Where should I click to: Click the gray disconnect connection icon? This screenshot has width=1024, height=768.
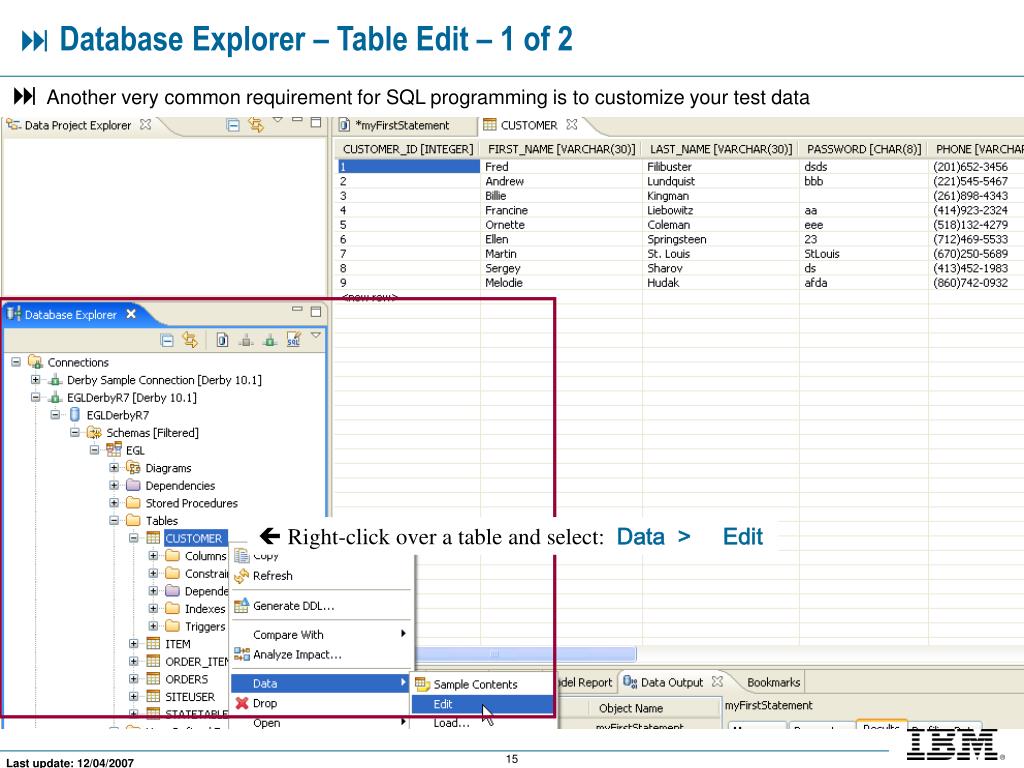coord(246,340)
